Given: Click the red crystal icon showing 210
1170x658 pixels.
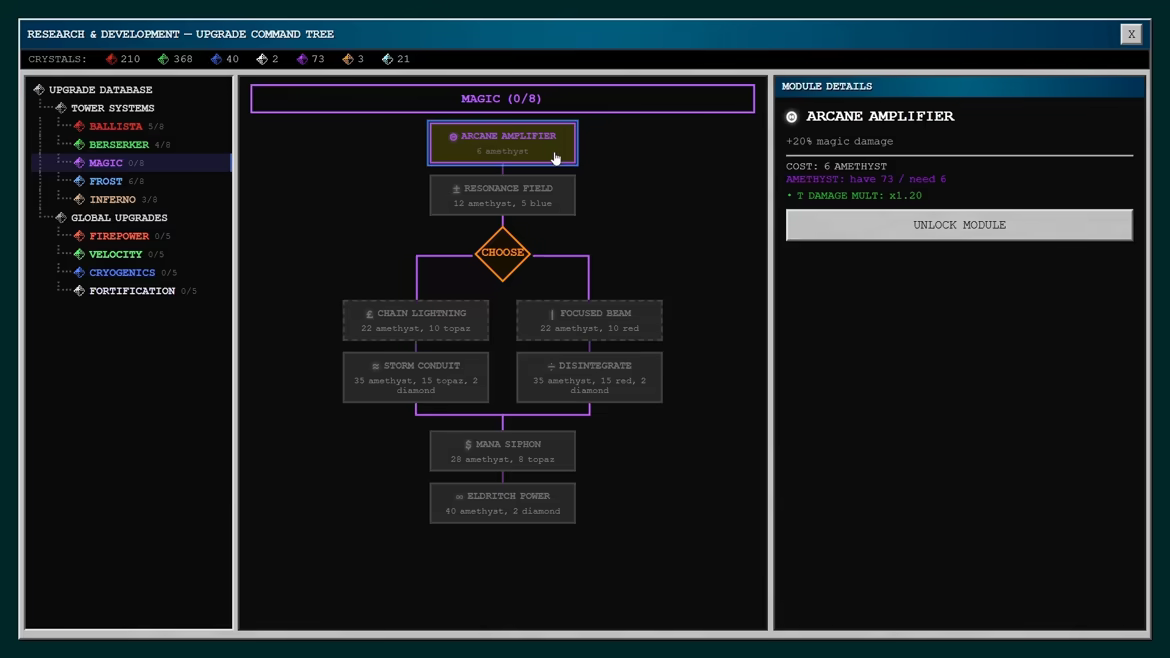Looking at the screenshot, I should tap(111, 59).
